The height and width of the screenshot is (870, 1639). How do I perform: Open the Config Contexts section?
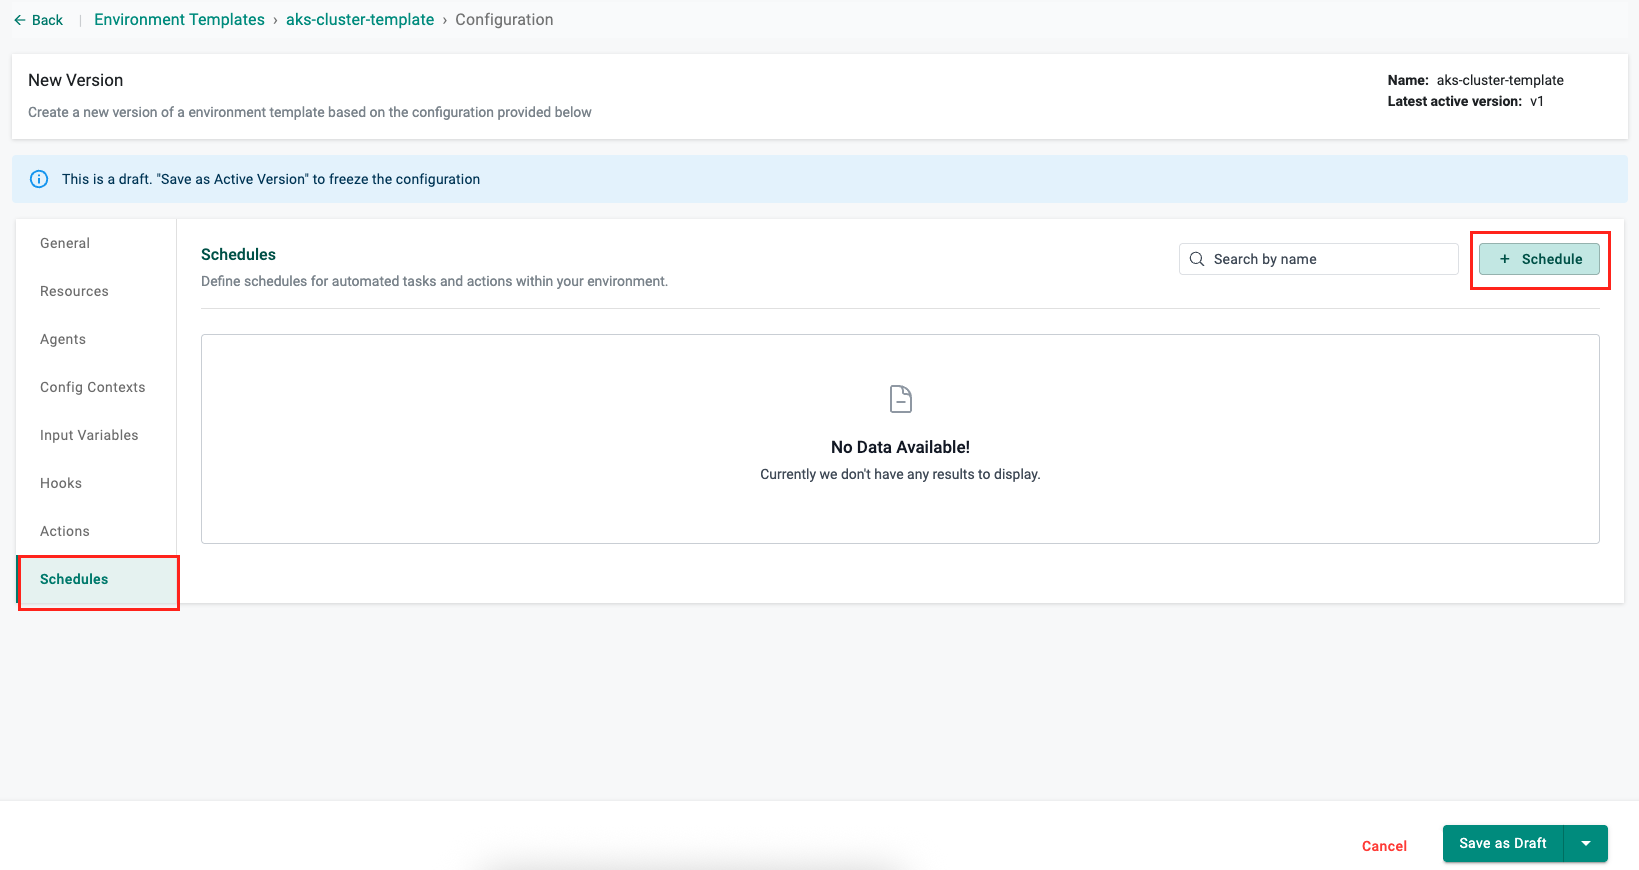coord(92,387)
